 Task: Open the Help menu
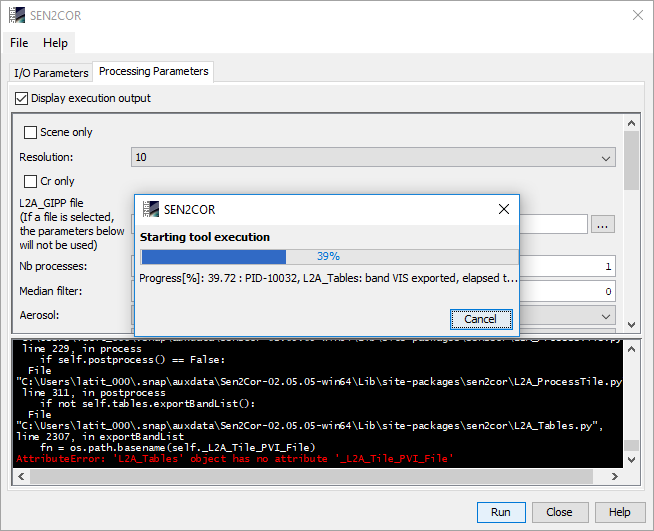point(55,43)
